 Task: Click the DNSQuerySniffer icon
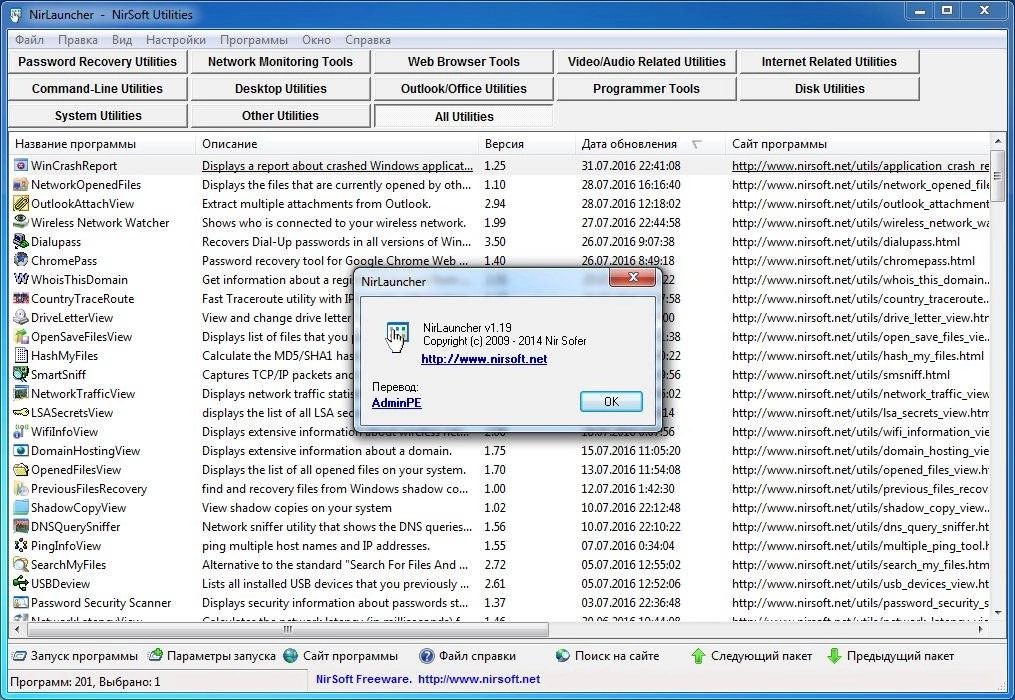click(x=21, y=526)
